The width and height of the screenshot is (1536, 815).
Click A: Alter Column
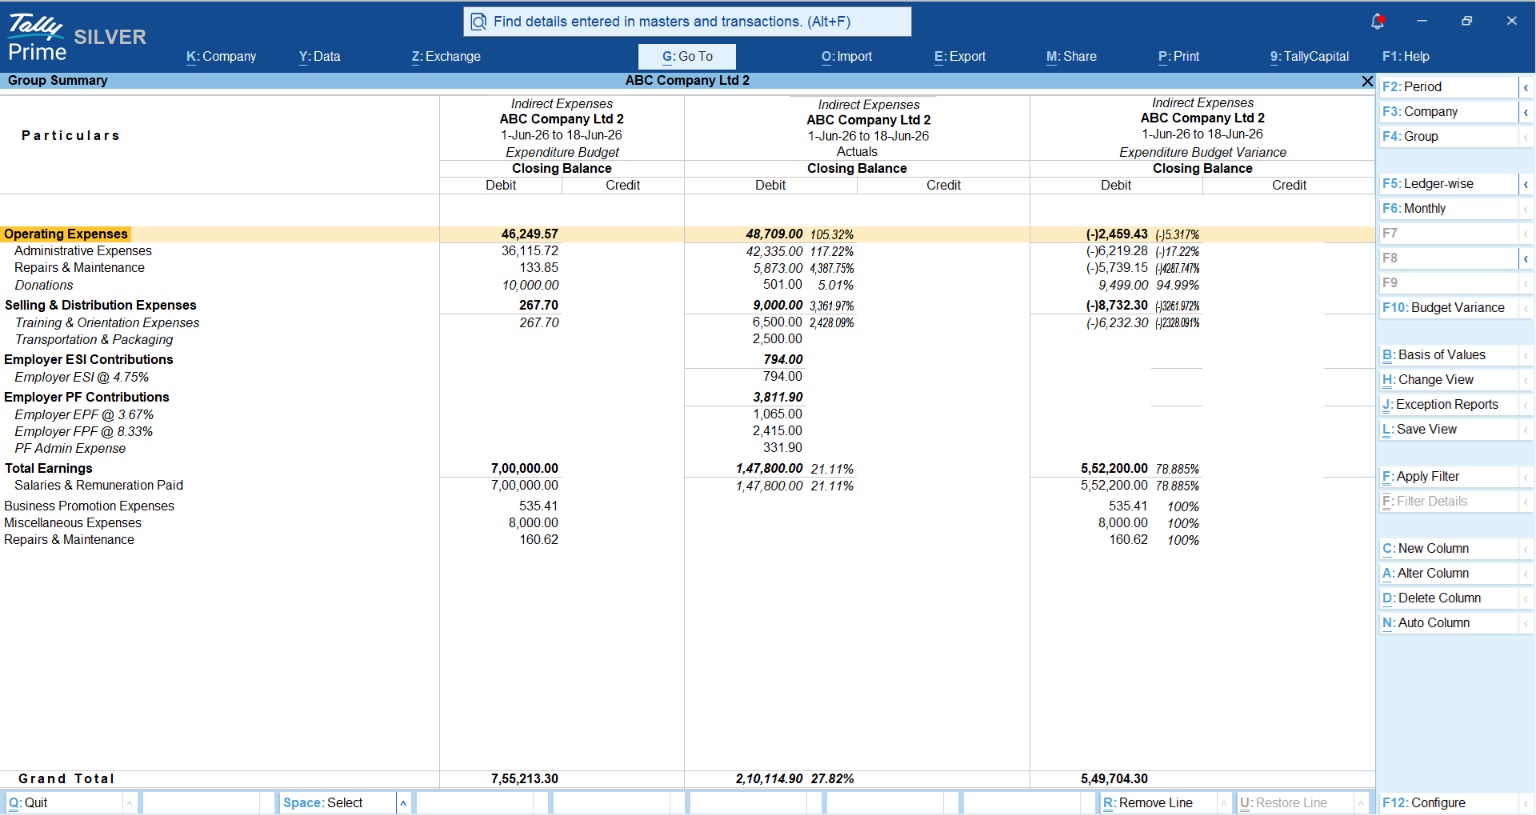[x=1448, y=574]
